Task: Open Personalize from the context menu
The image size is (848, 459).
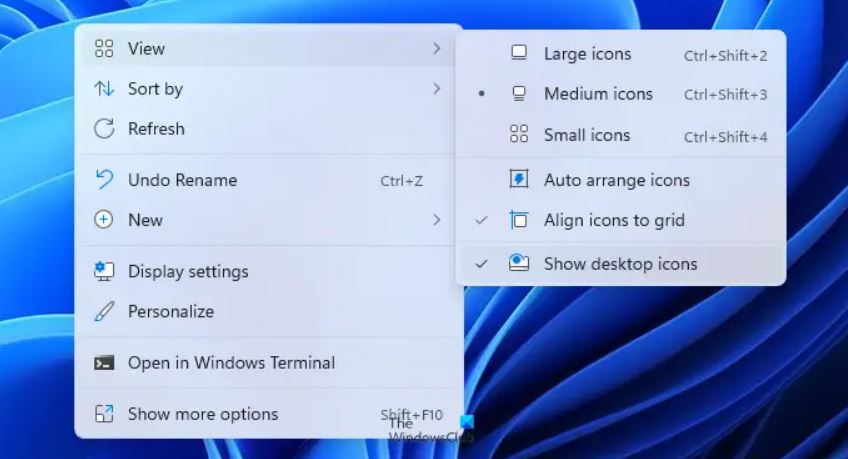Action: tap(269, 311)
